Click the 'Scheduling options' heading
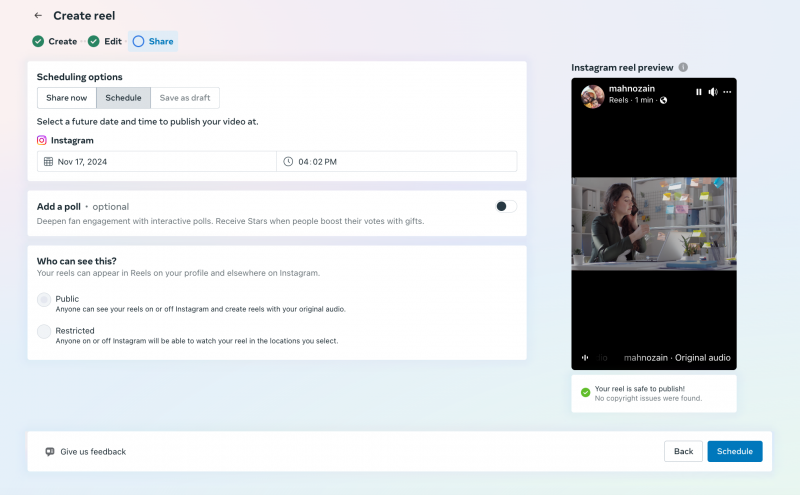Screen dimensions: 800x495 [x=80, y=77]
